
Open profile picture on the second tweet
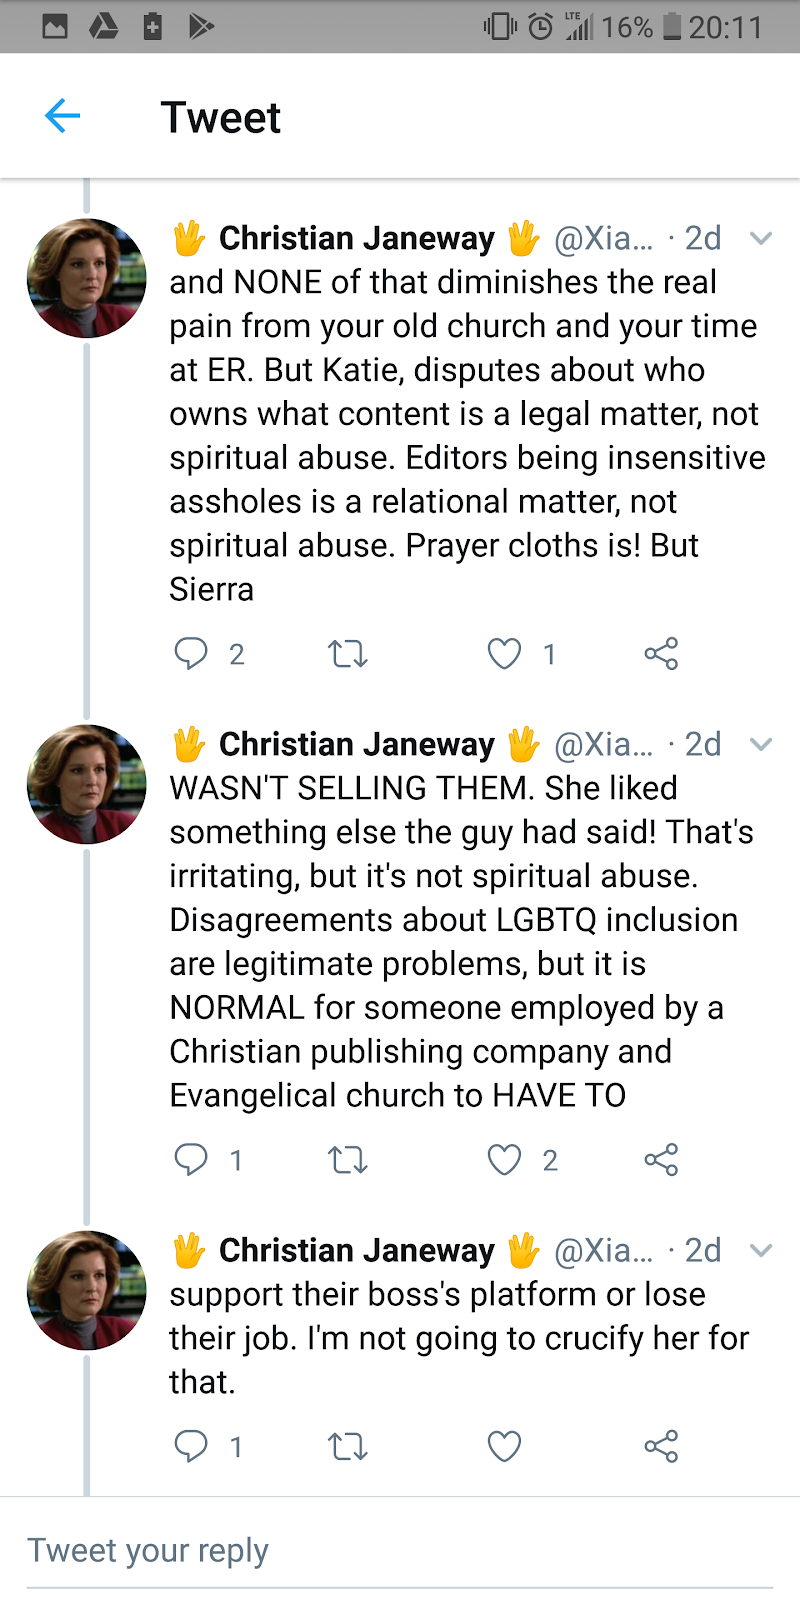87,784
